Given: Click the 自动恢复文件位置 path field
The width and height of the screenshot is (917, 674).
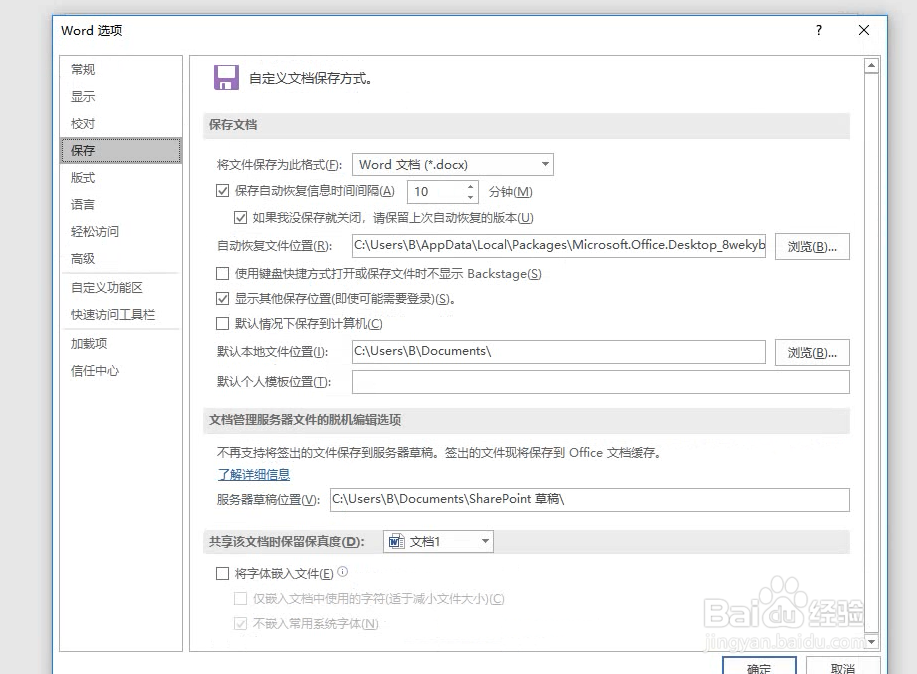Looking at the screenshot, I should pos(559,245).
